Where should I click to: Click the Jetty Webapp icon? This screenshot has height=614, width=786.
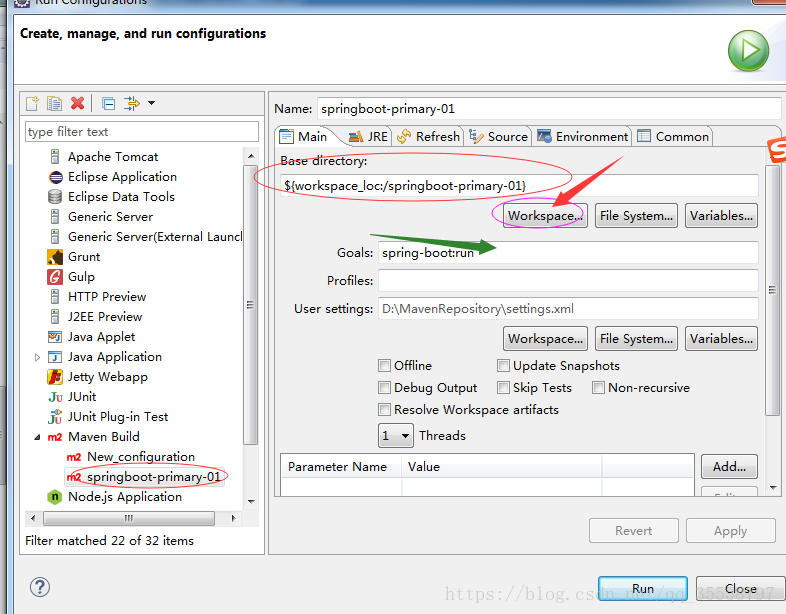55,377
